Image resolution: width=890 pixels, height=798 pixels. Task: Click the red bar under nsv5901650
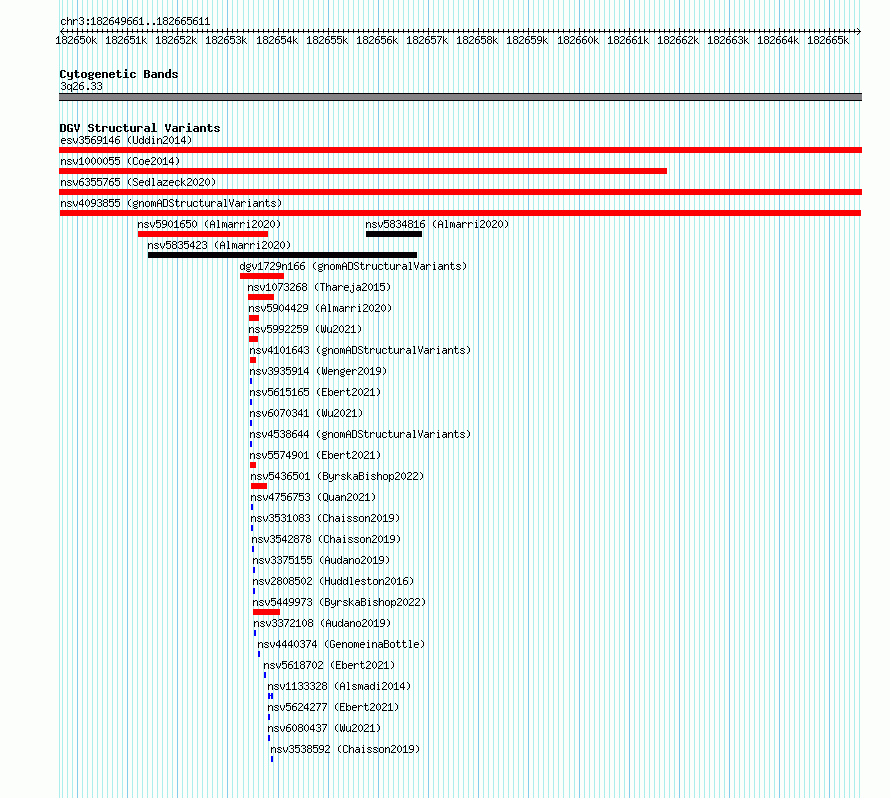(203, 234)
